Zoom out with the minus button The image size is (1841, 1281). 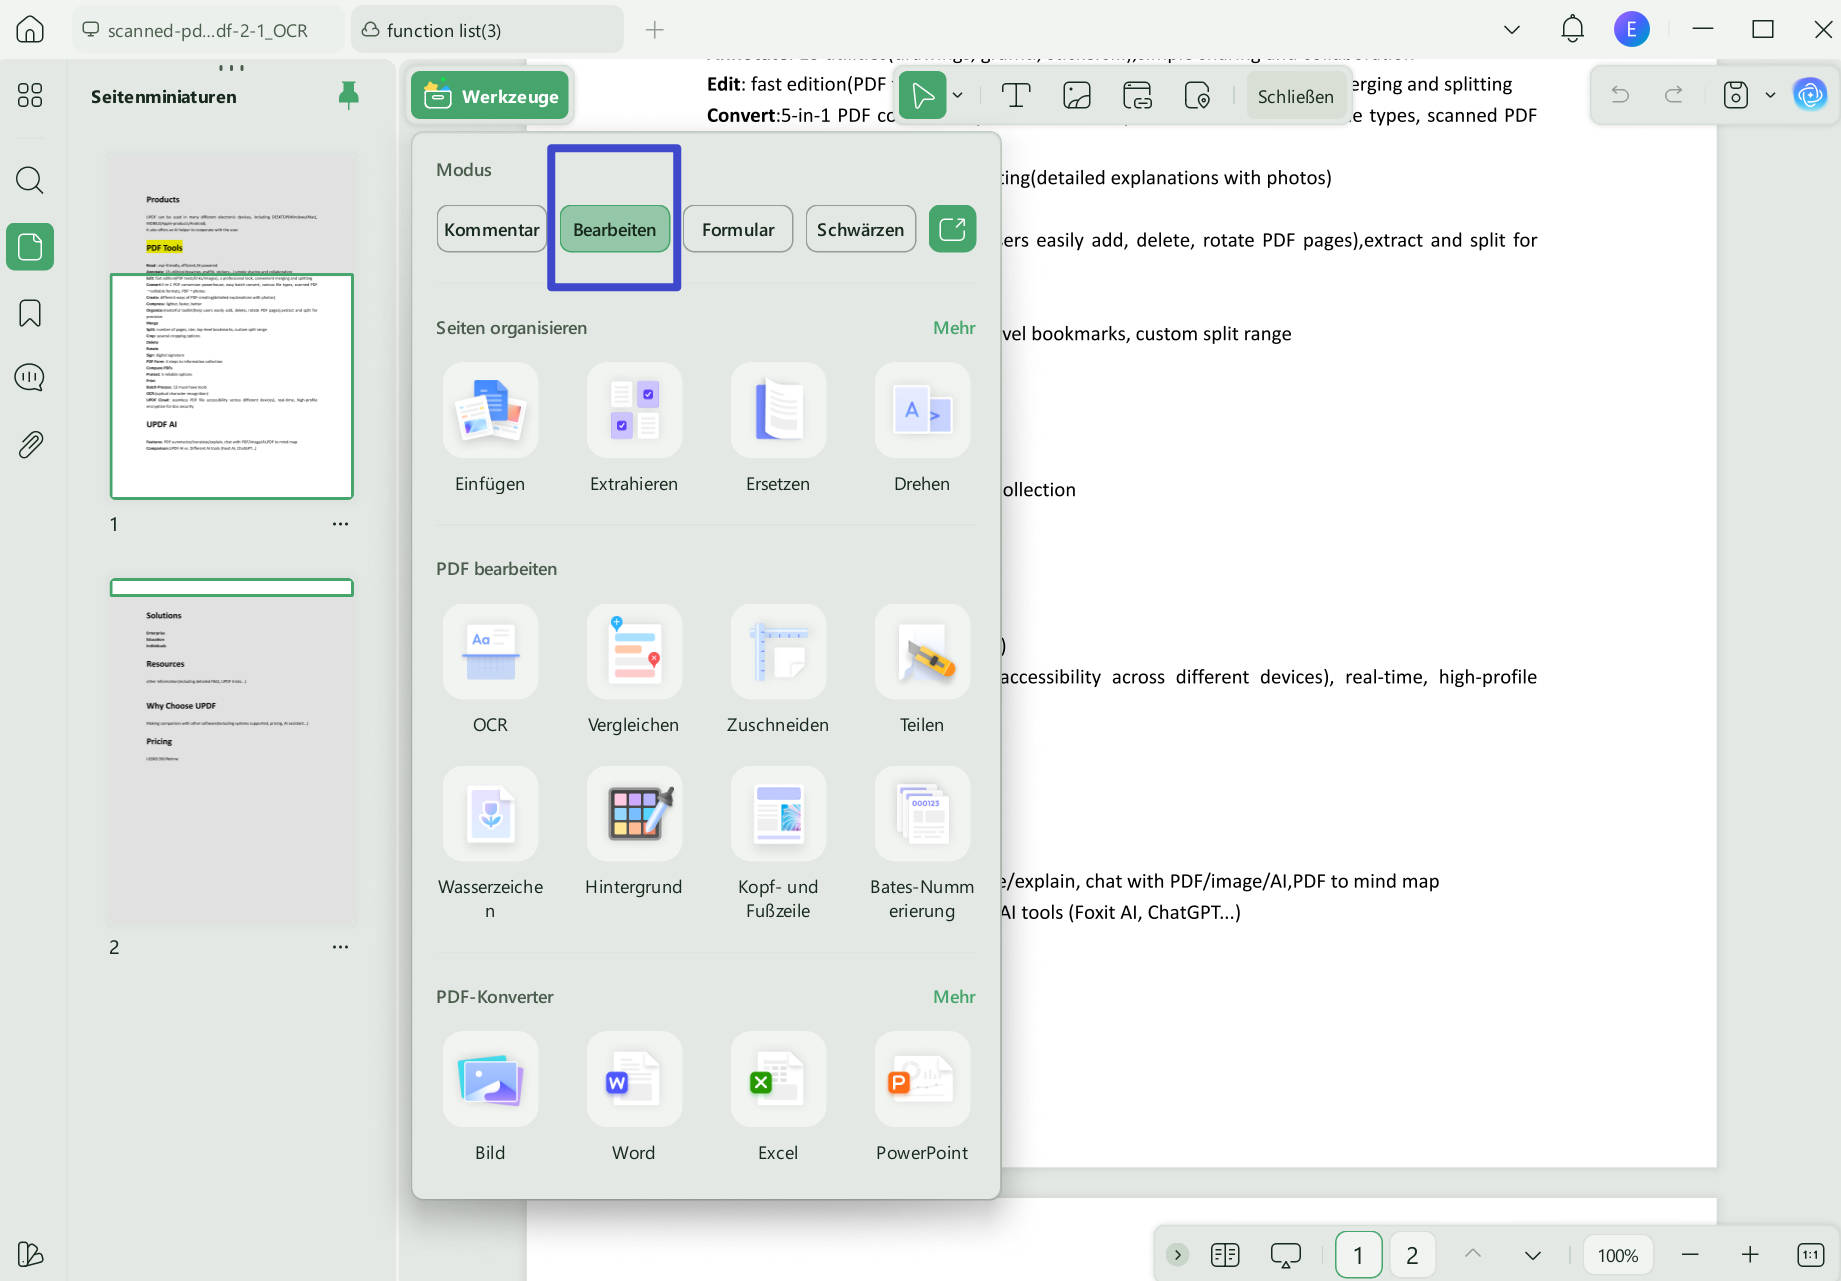tap(1690, 1254)
